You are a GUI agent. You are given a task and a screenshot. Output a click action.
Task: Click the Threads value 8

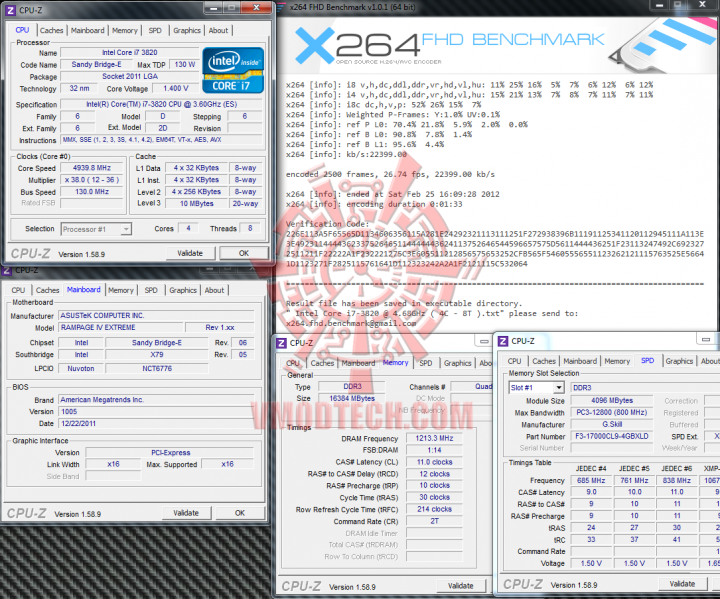pos(250,228)
